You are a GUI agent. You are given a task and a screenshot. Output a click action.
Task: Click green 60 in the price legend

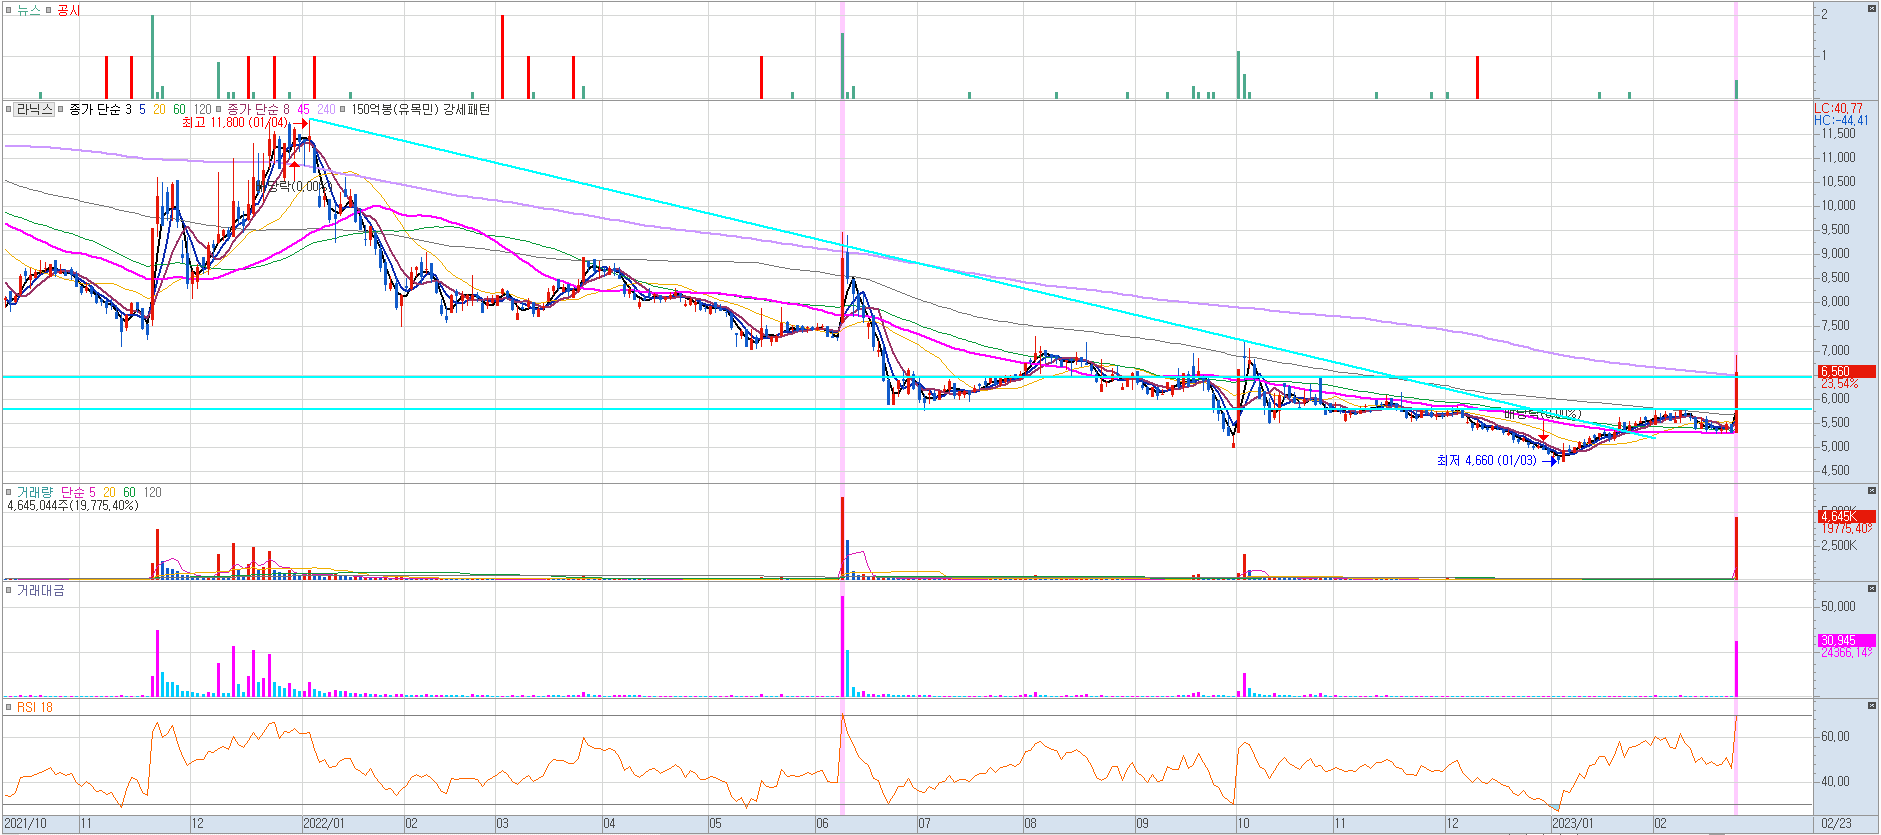pyautogui.click(x=179, y=110)
